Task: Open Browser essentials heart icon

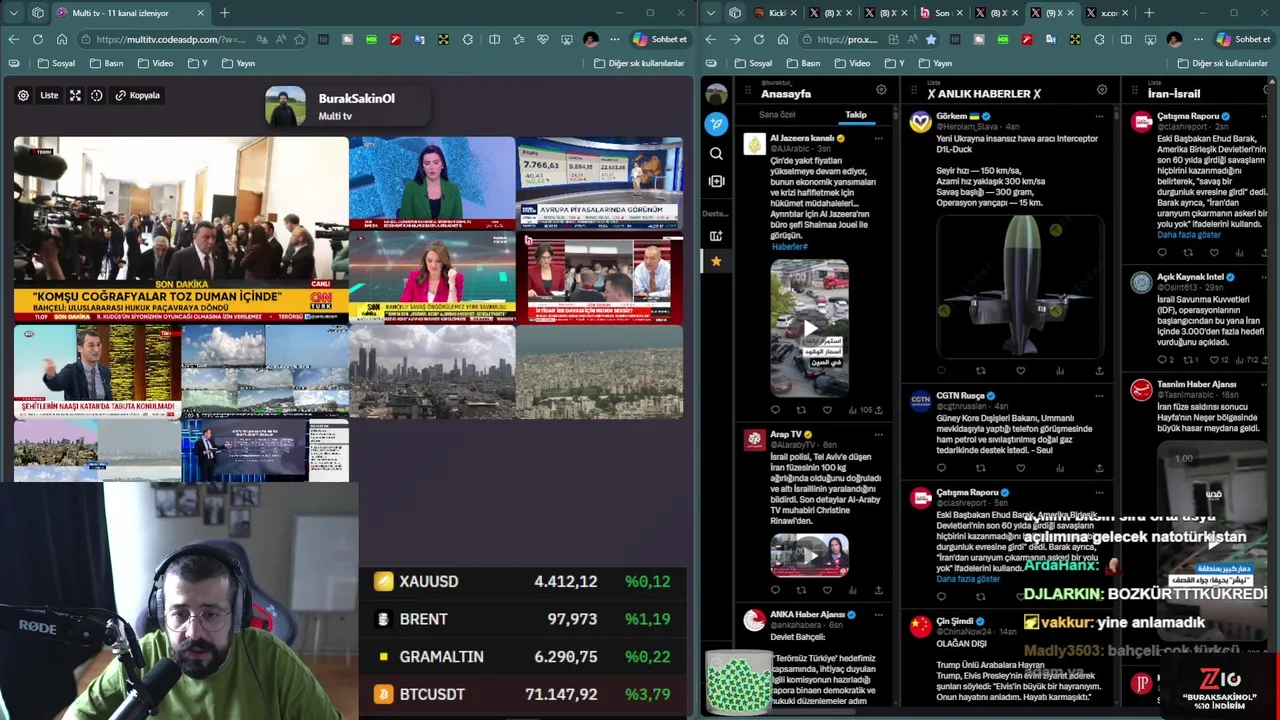Action: (542, 39)
